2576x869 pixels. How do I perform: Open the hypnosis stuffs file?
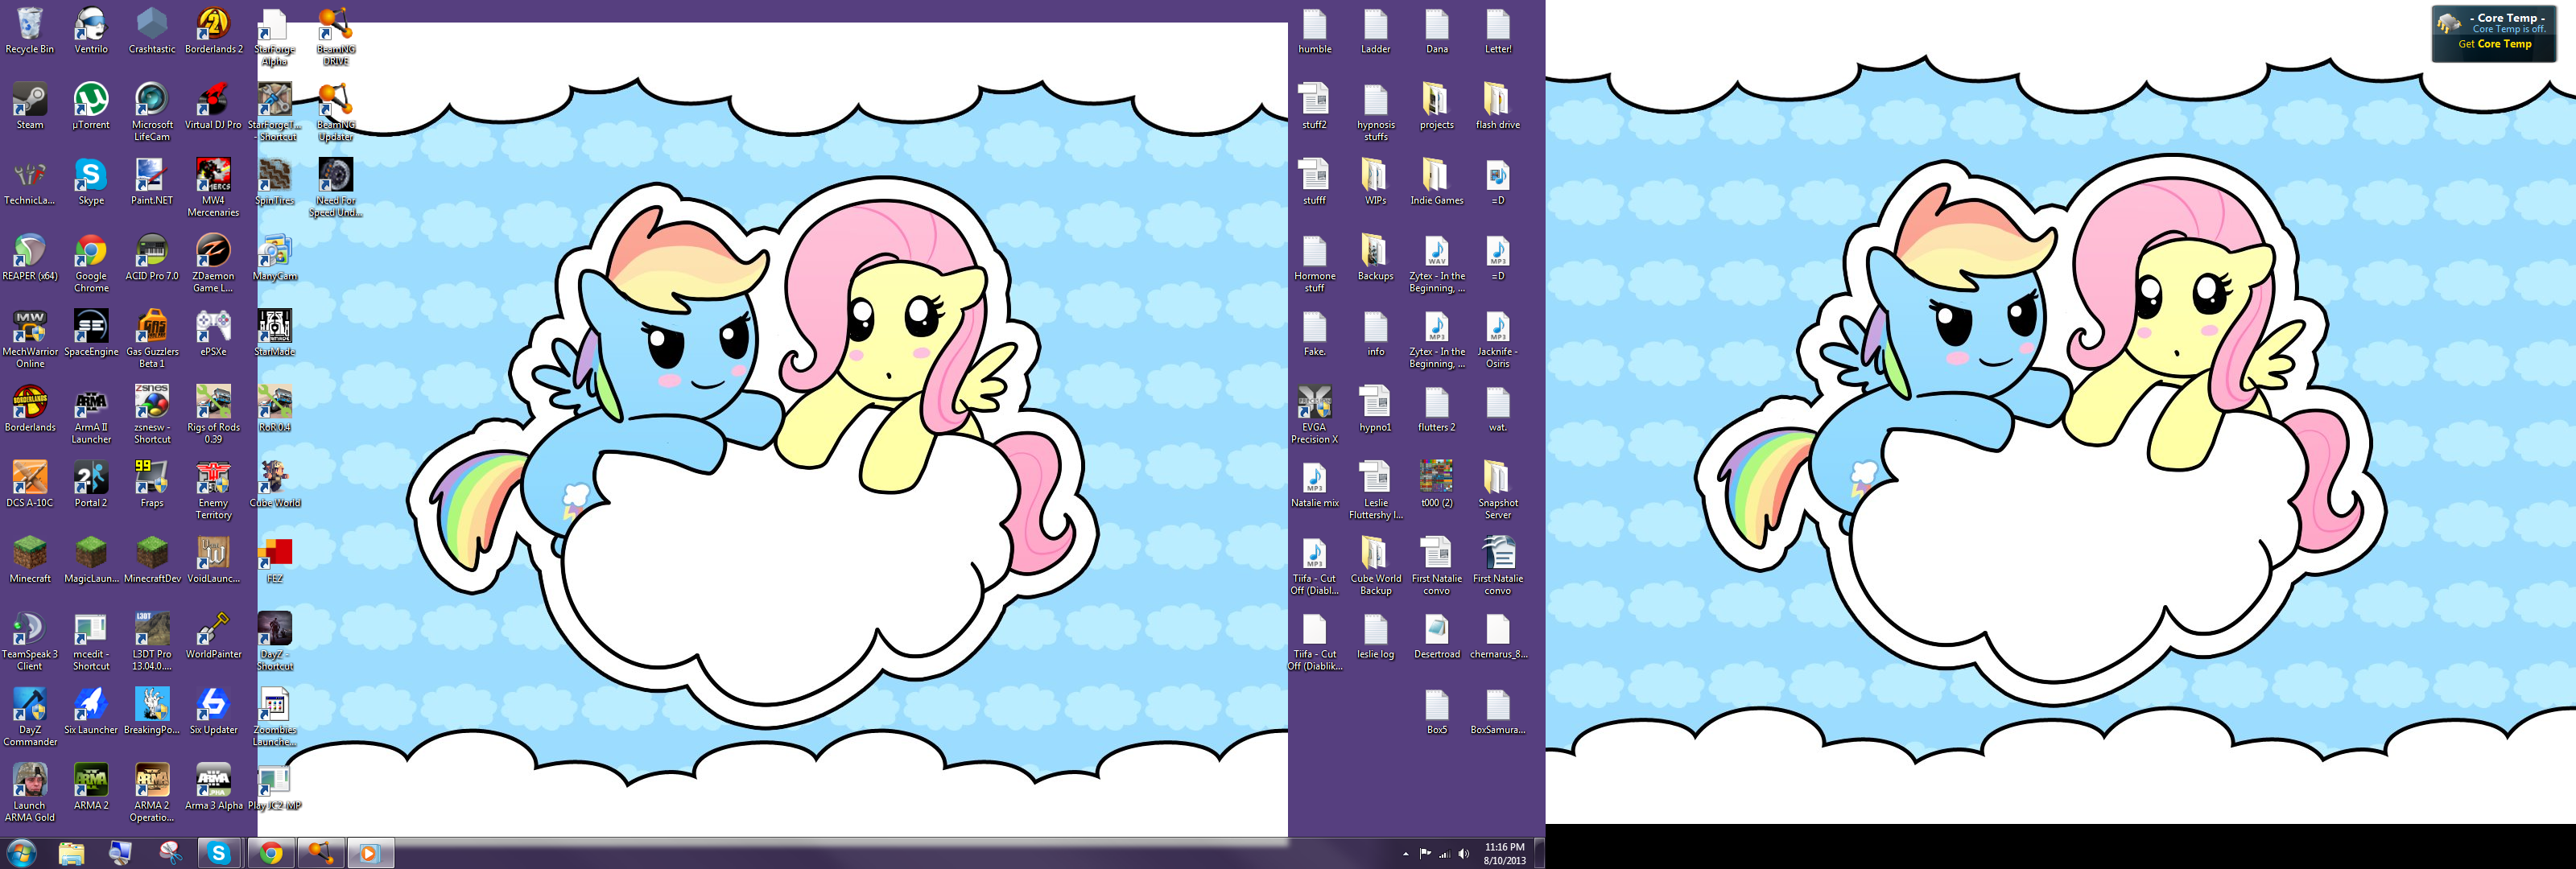tap(1375, 112)
